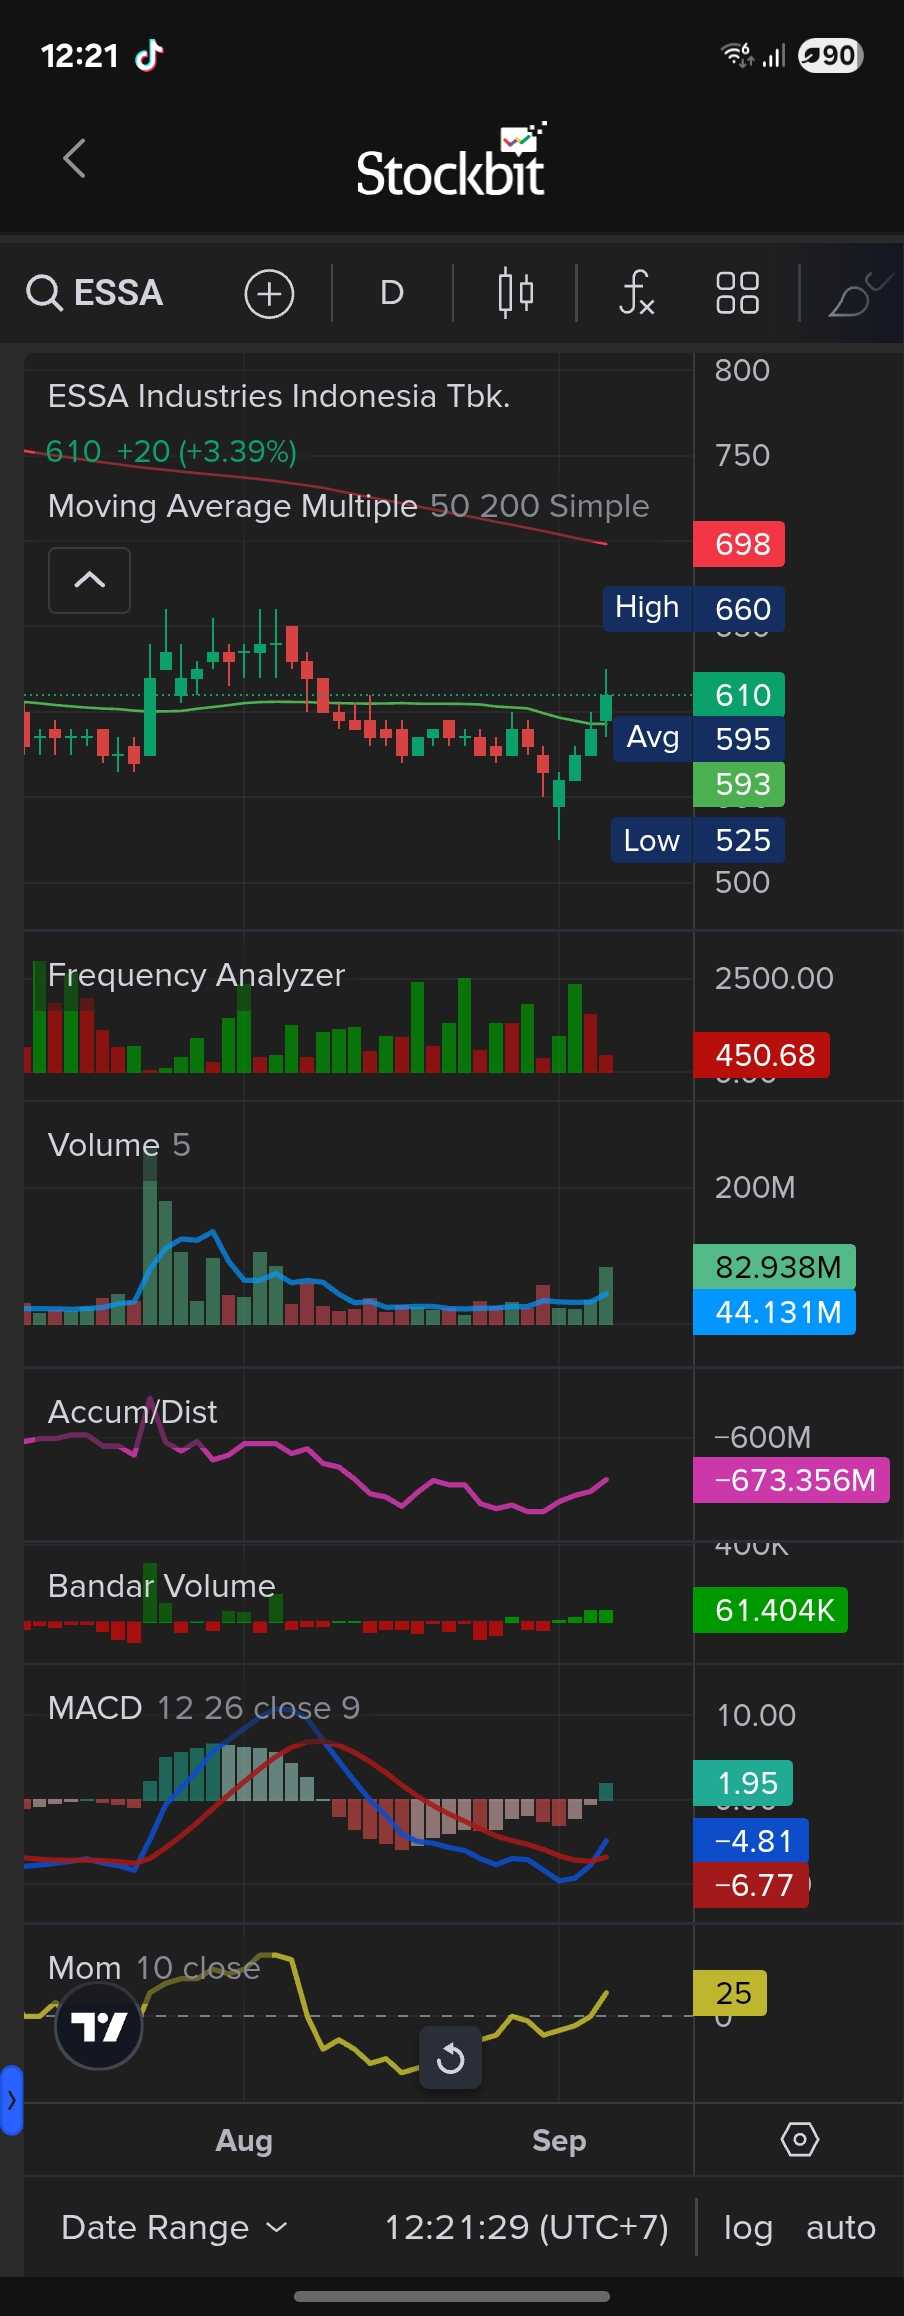Tap the 44.131M volume average label
Viewport: 904px width, 2316px height.
[774, 1312]
